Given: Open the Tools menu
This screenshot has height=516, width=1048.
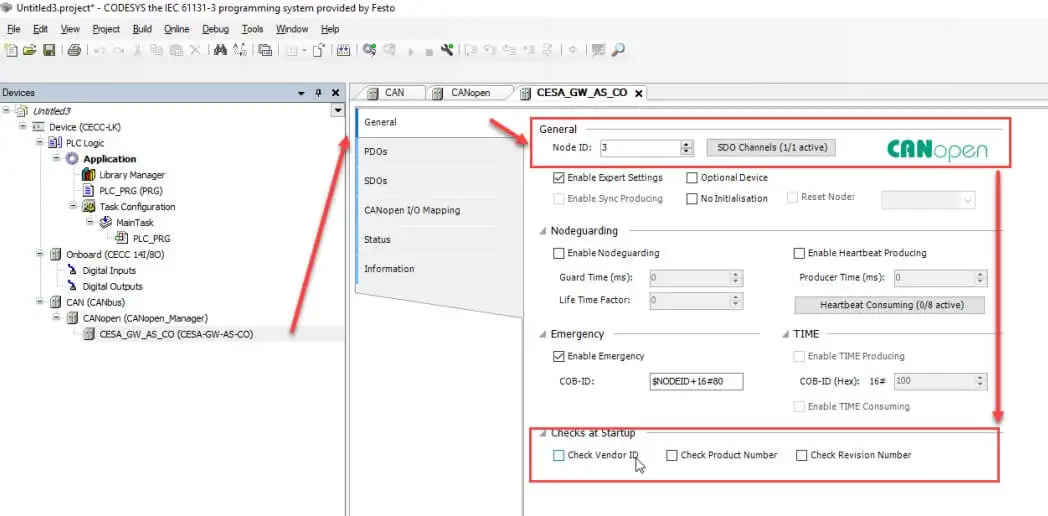Looking at the screenshot, I should [252, 29].
